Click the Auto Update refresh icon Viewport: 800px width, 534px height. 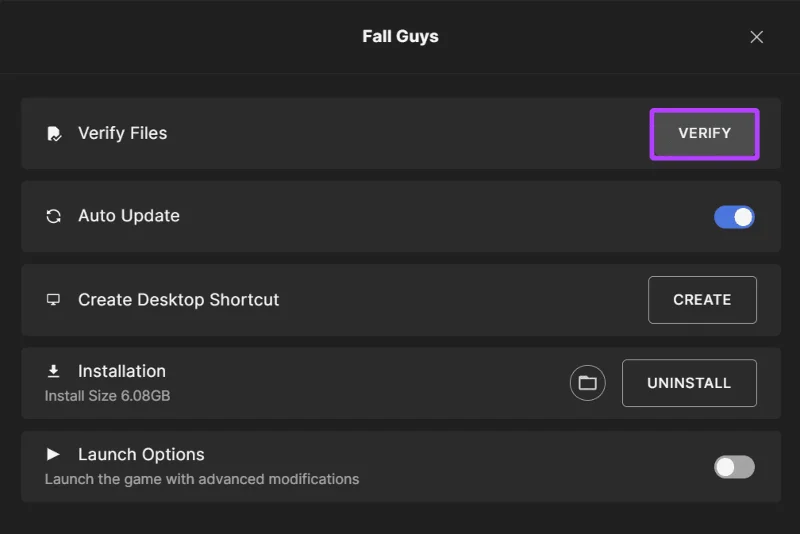click(54, 216)
